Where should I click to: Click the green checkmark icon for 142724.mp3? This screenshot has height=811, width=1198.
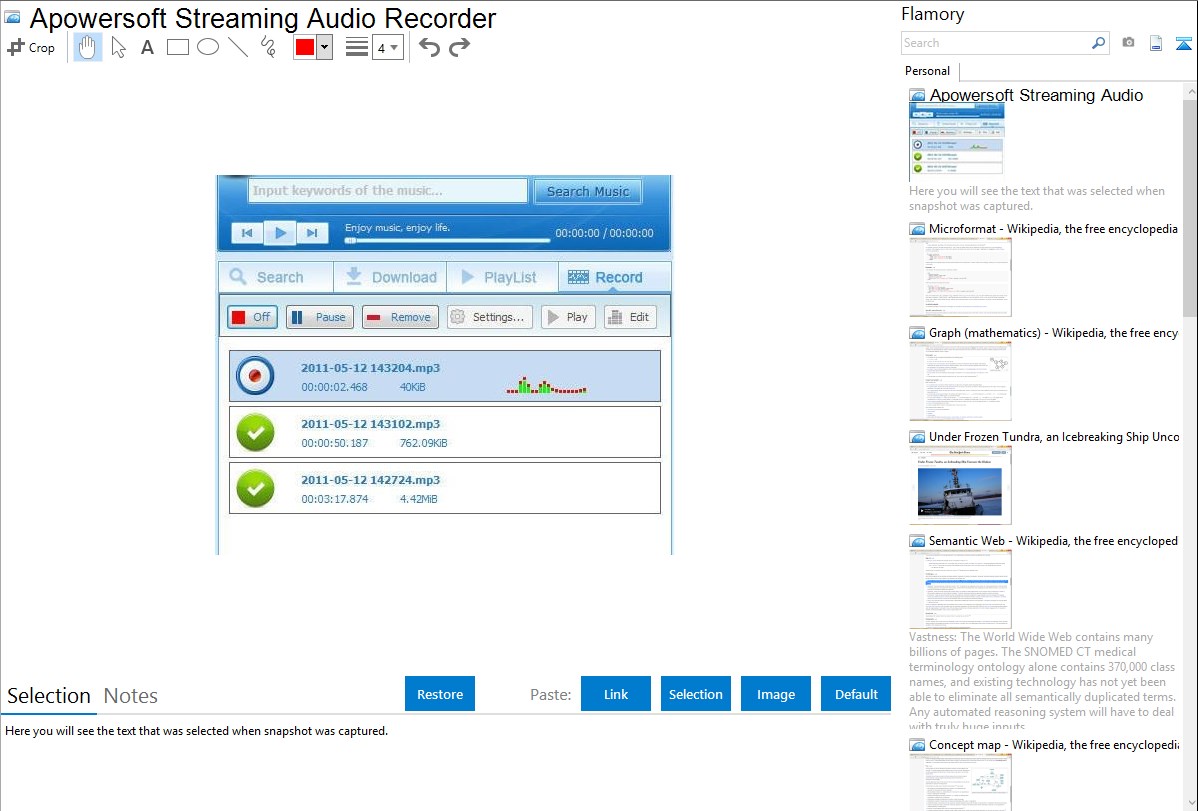point(255,488)
